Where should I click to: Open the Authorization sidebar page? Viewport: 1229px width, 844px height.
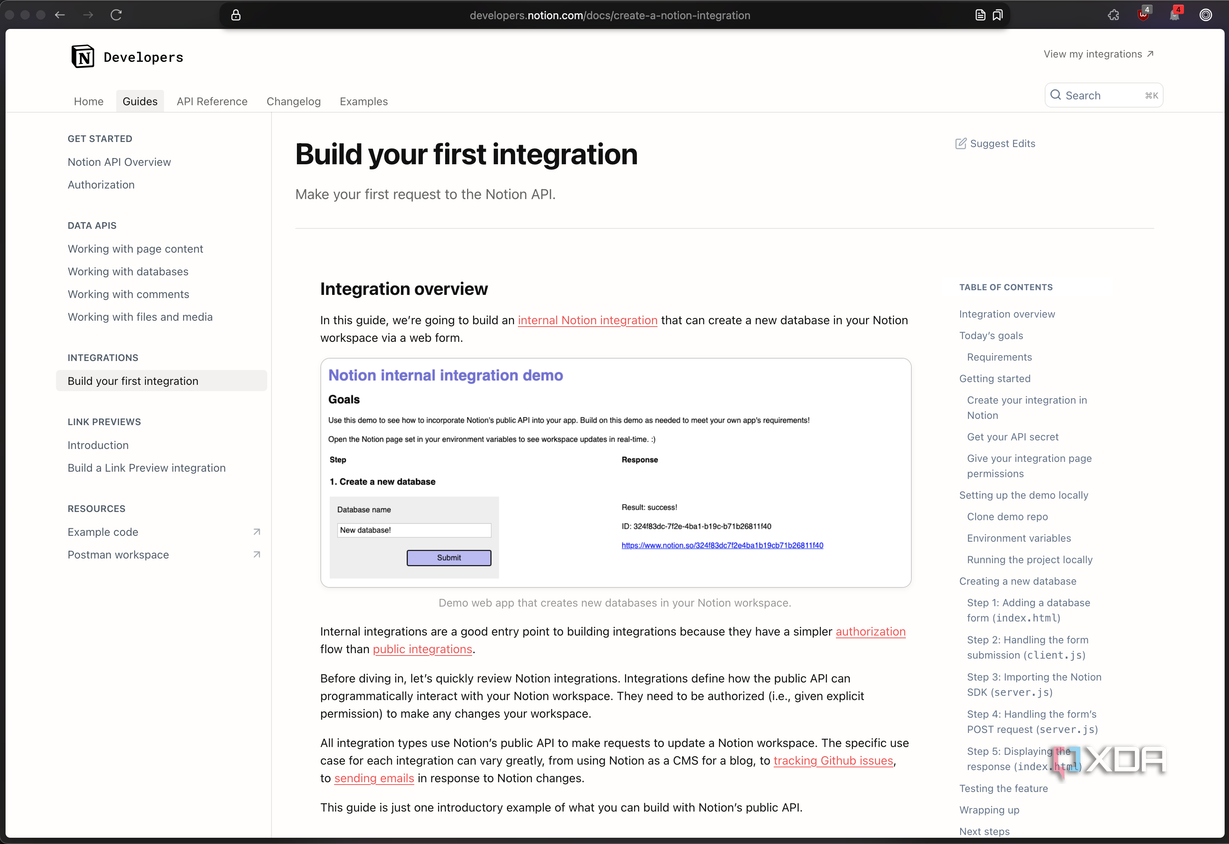coord(101,185)
